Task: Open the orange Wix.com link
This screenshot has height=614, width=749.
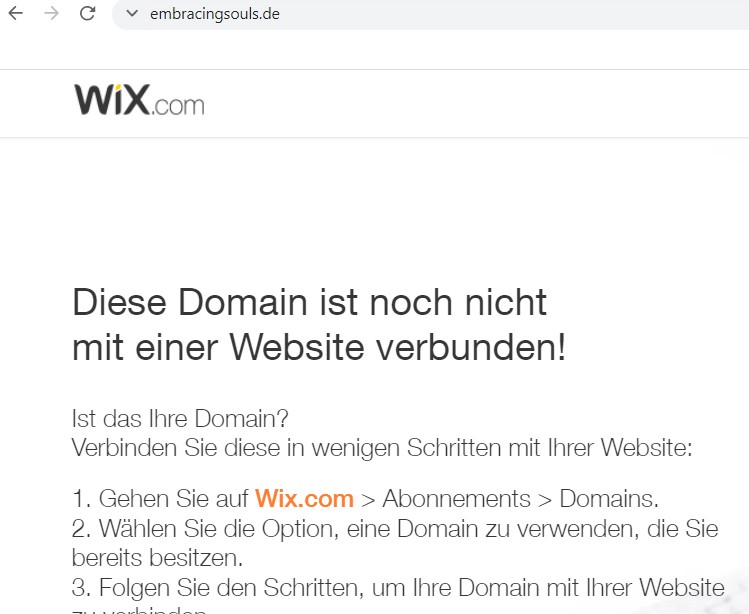Action: click(304, 498)
